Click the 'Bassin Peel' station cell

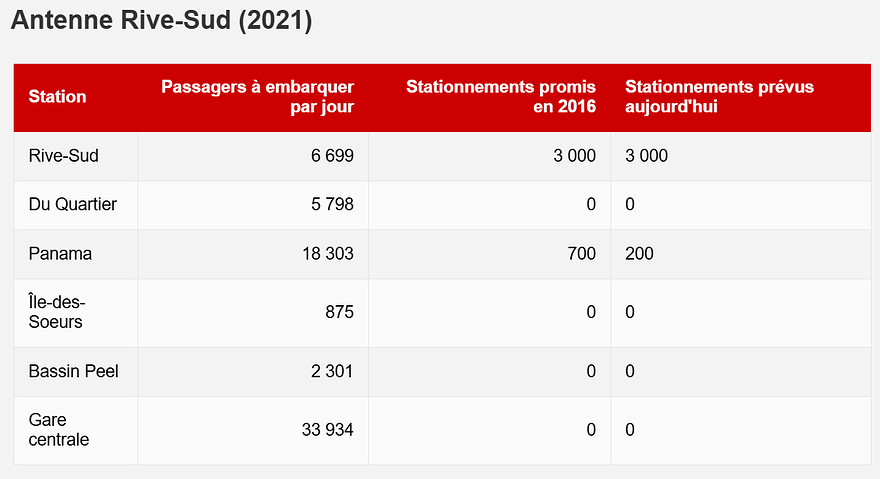tap(73, 371)
